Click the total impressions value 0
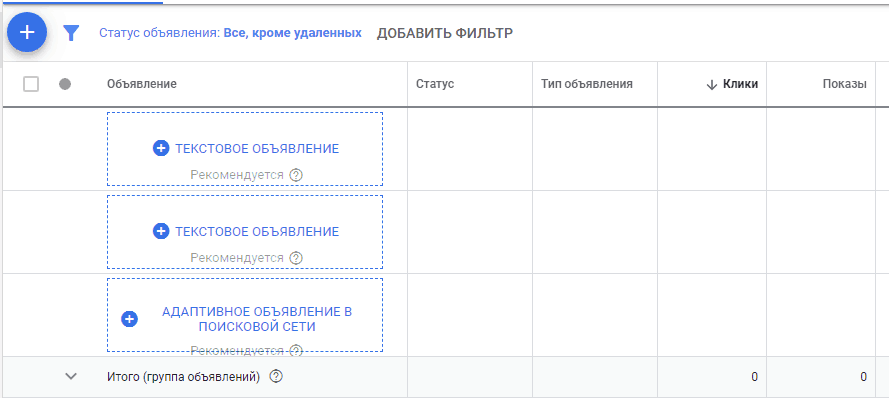This screenshot has width=889, height=398. click(863, 377)
